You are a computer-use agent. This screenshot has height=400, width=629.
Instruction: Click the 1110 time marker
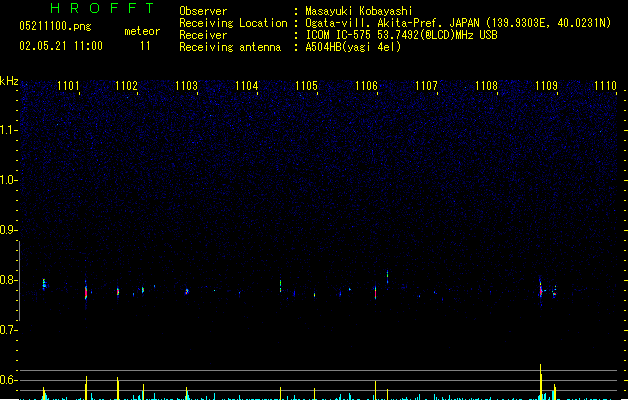pyautogui.click(x=605, y=86)
